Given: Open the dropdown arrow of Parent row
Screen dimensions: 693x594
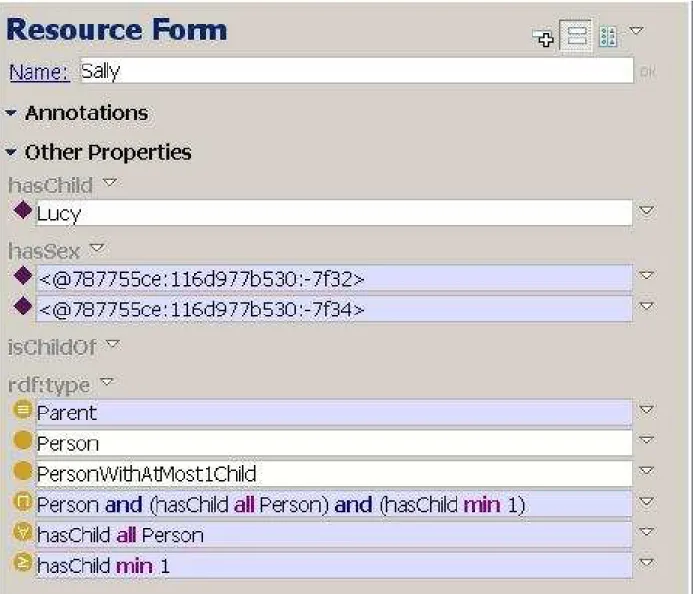Looking at the screenshot, I should pos(646,410).
